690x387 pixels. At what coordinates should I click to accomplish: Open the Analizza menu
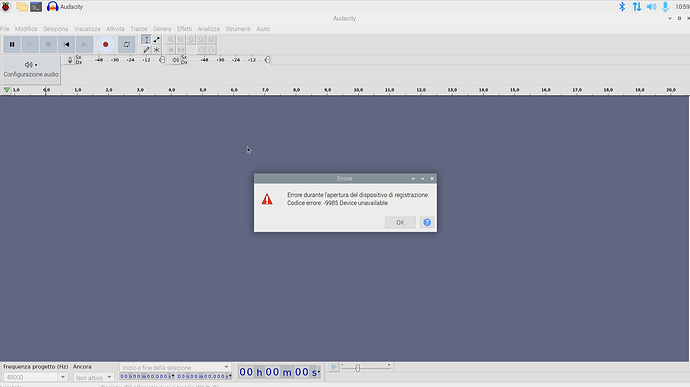tap(209, 29)
